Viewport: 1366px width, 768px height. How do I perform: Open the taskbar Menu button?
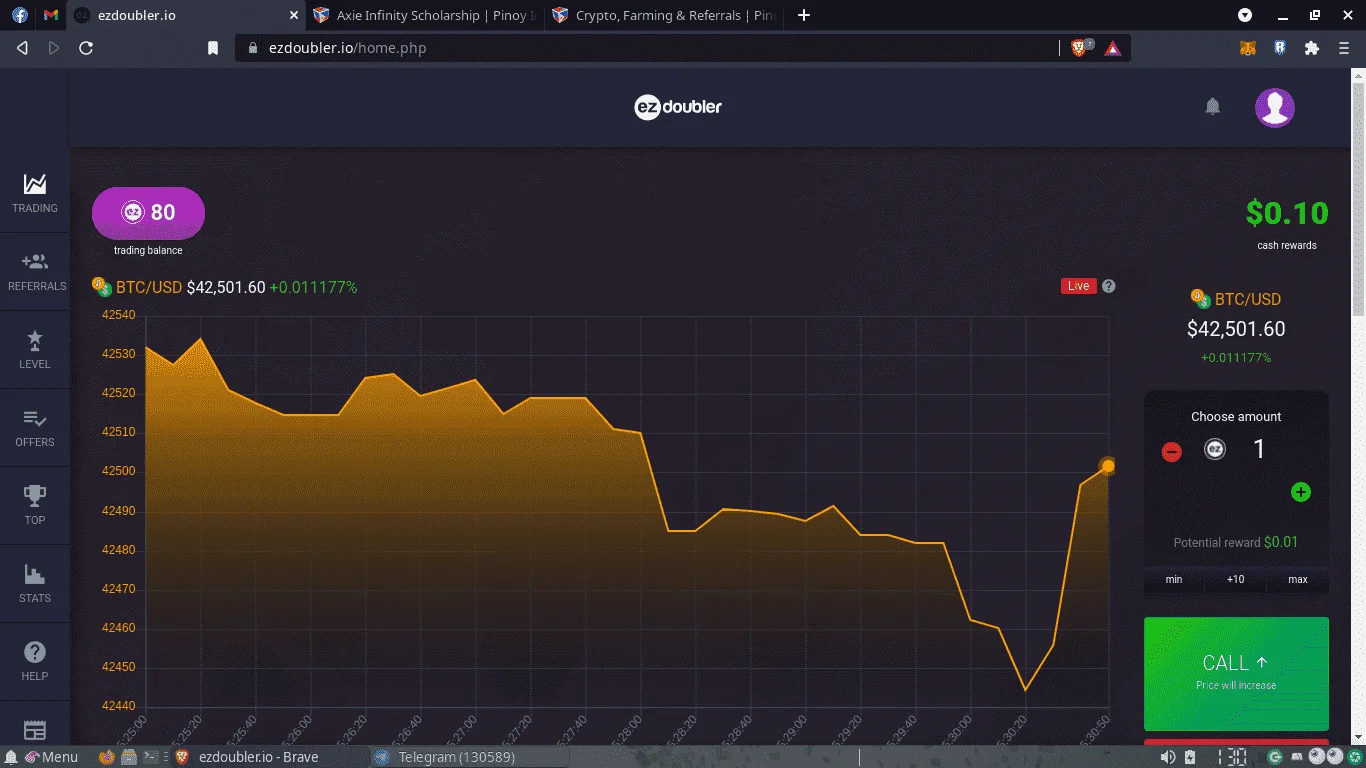pos(52,757)
